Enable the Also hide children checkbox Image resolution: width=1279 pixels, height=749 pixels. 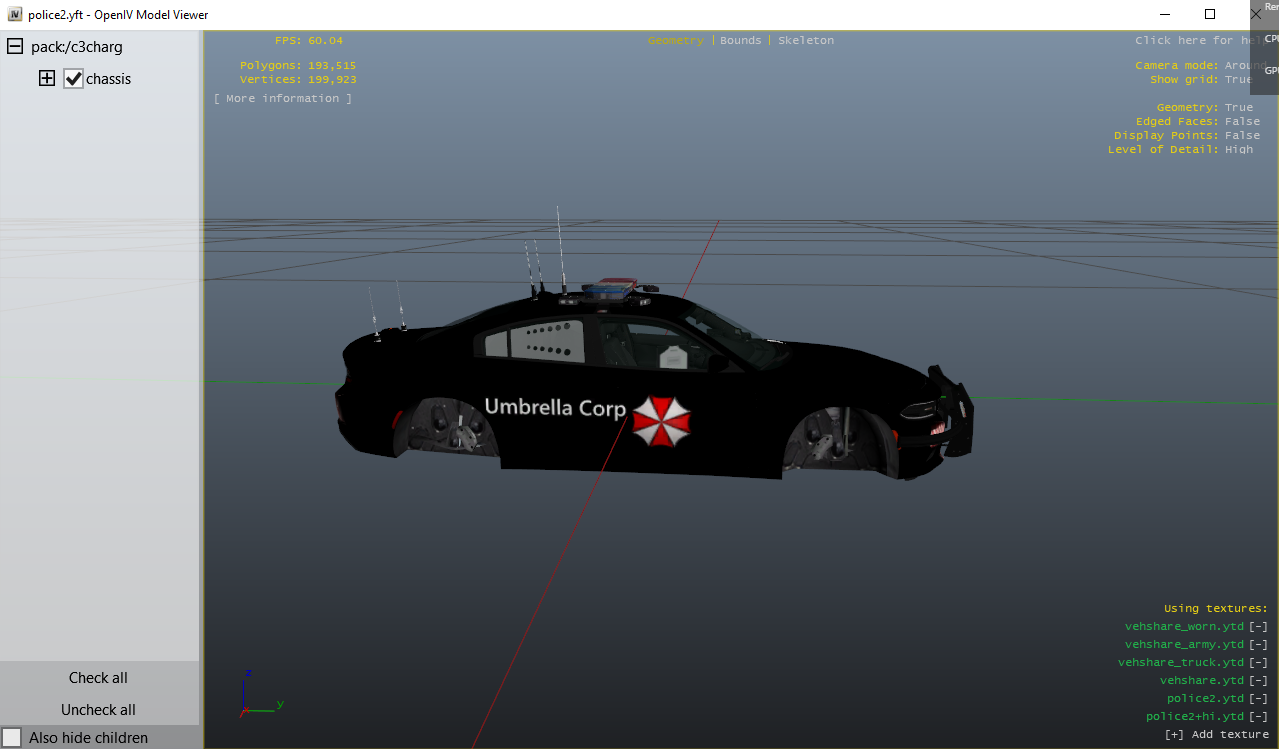12,738
